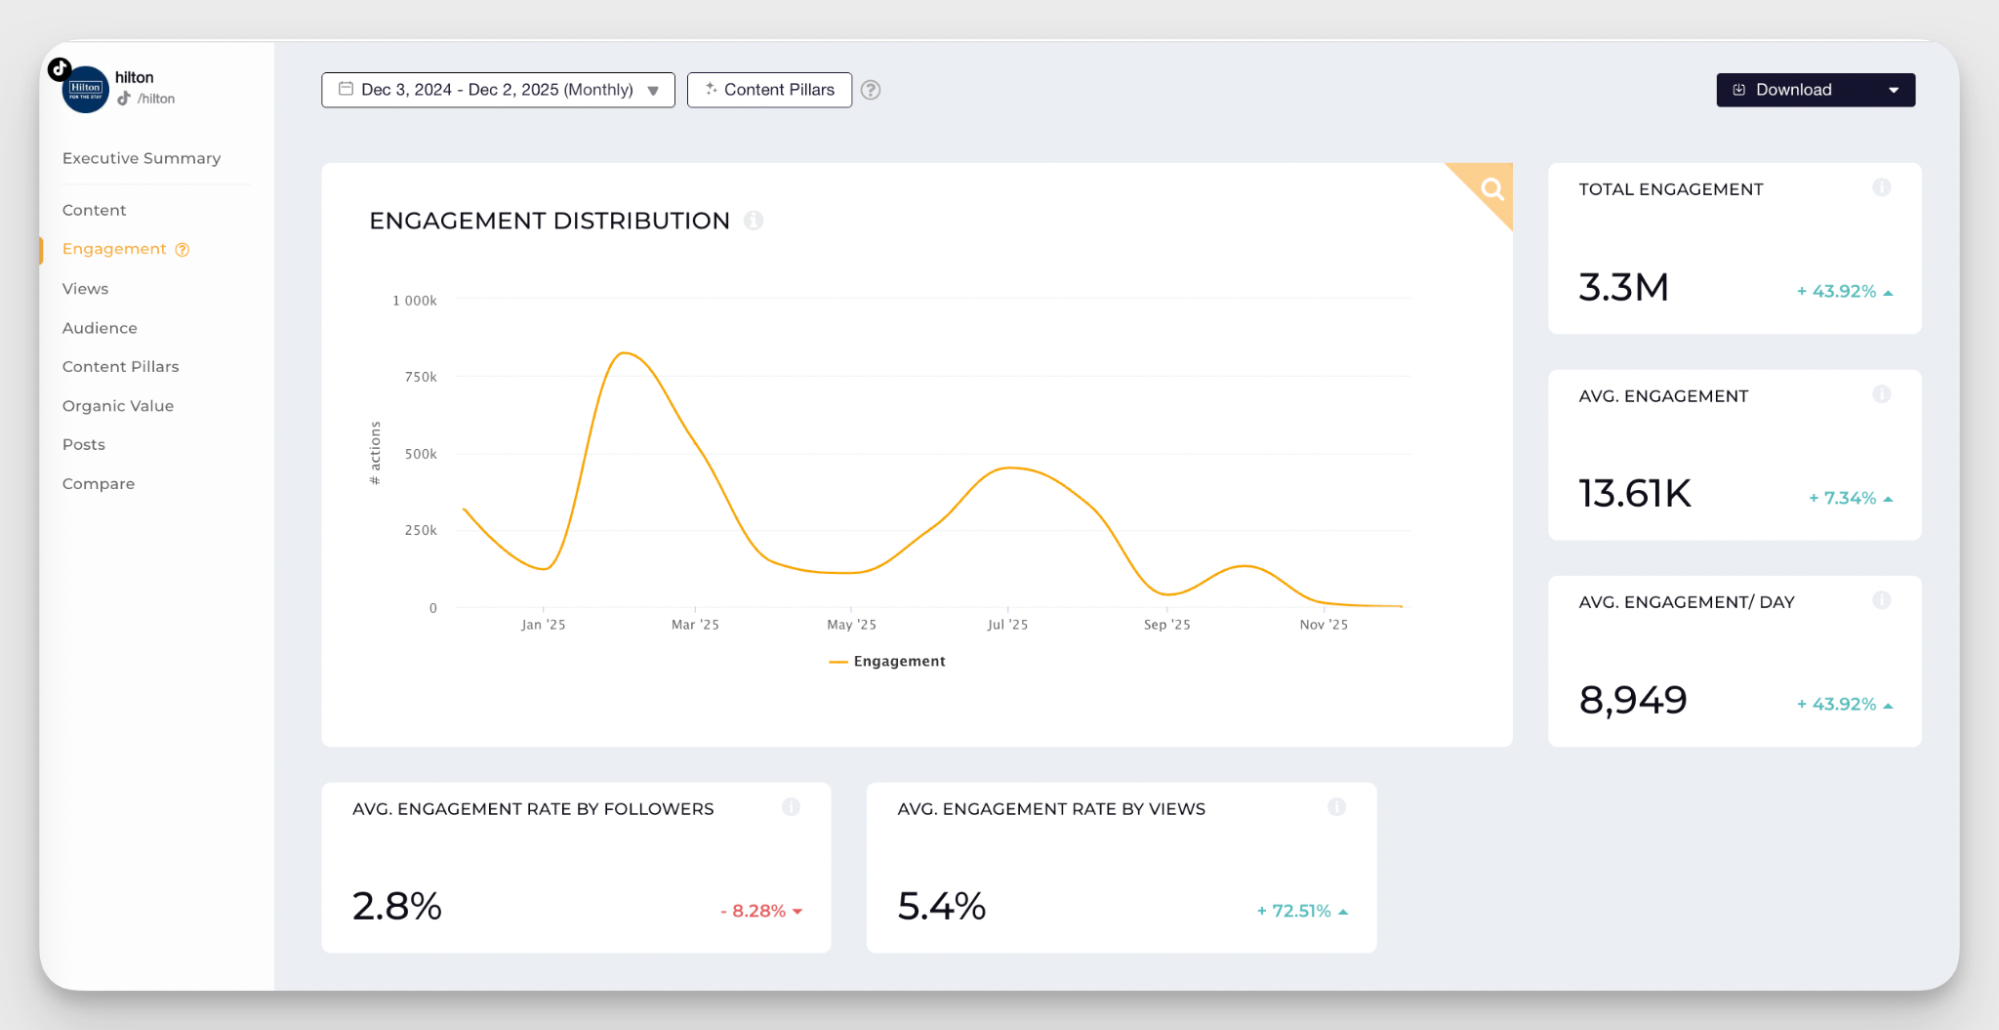
Task: Click info icon on Avg. Engagement/Day card
Action: 1881,600
